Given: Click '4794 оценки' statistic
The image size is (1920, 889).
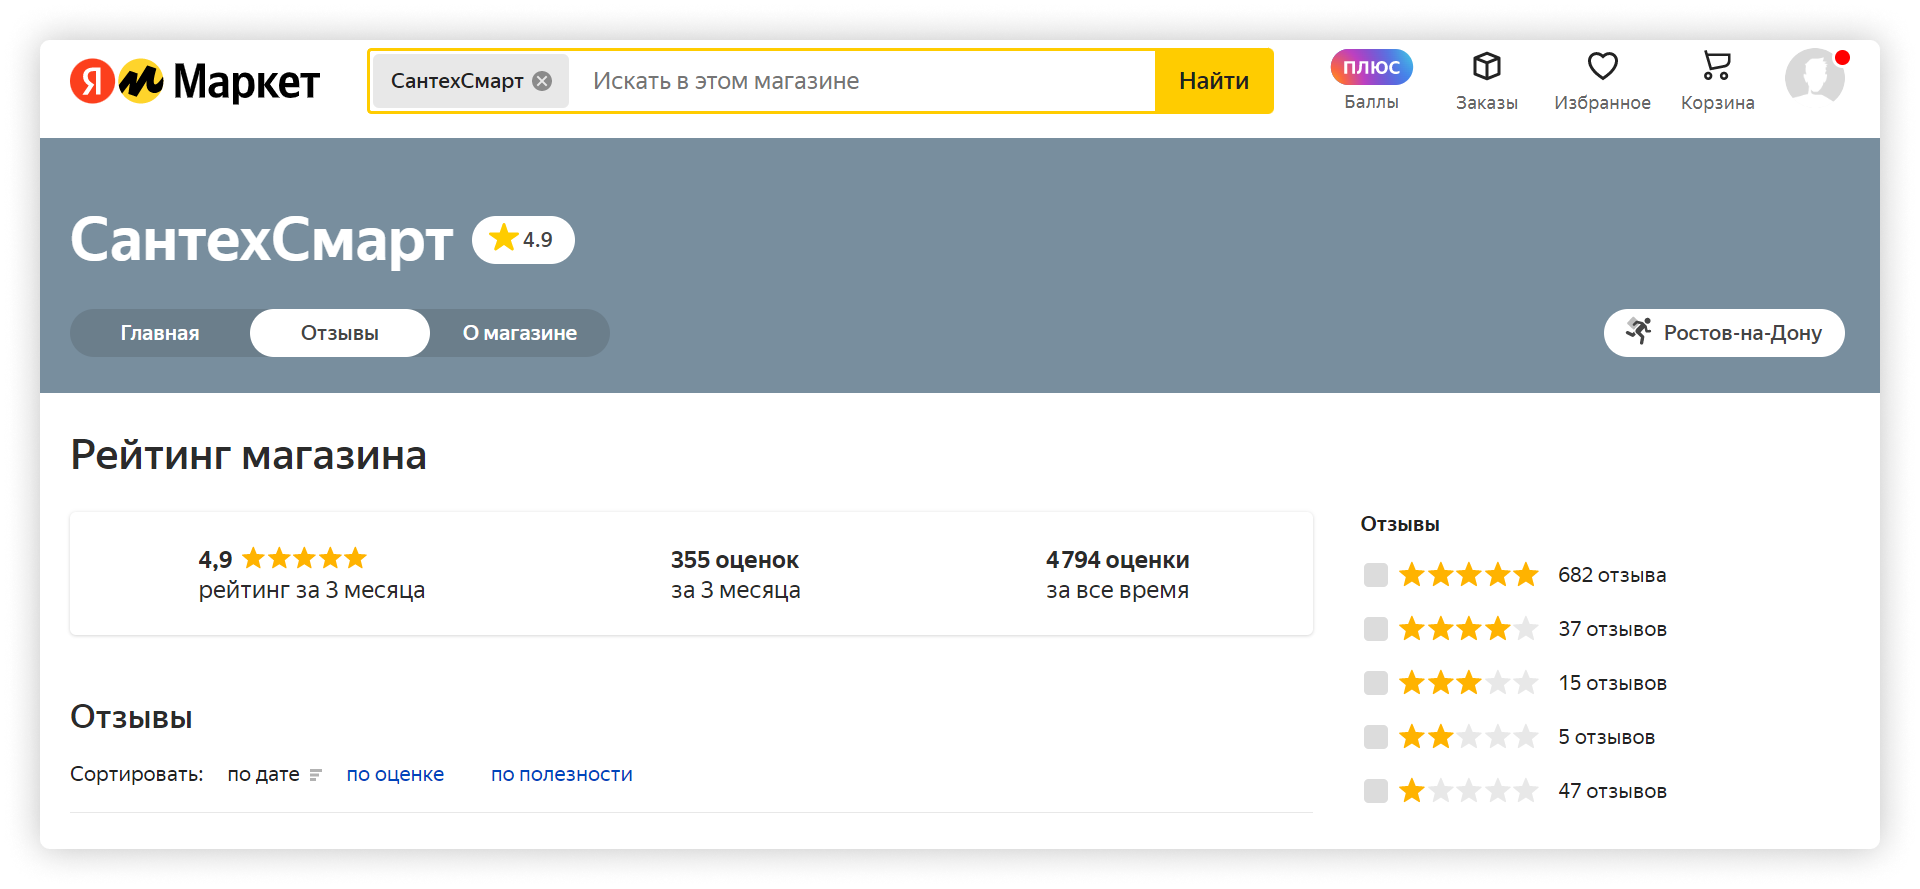Looking at the screenshot, I should pyautogui.click(x=1118, y=560).
